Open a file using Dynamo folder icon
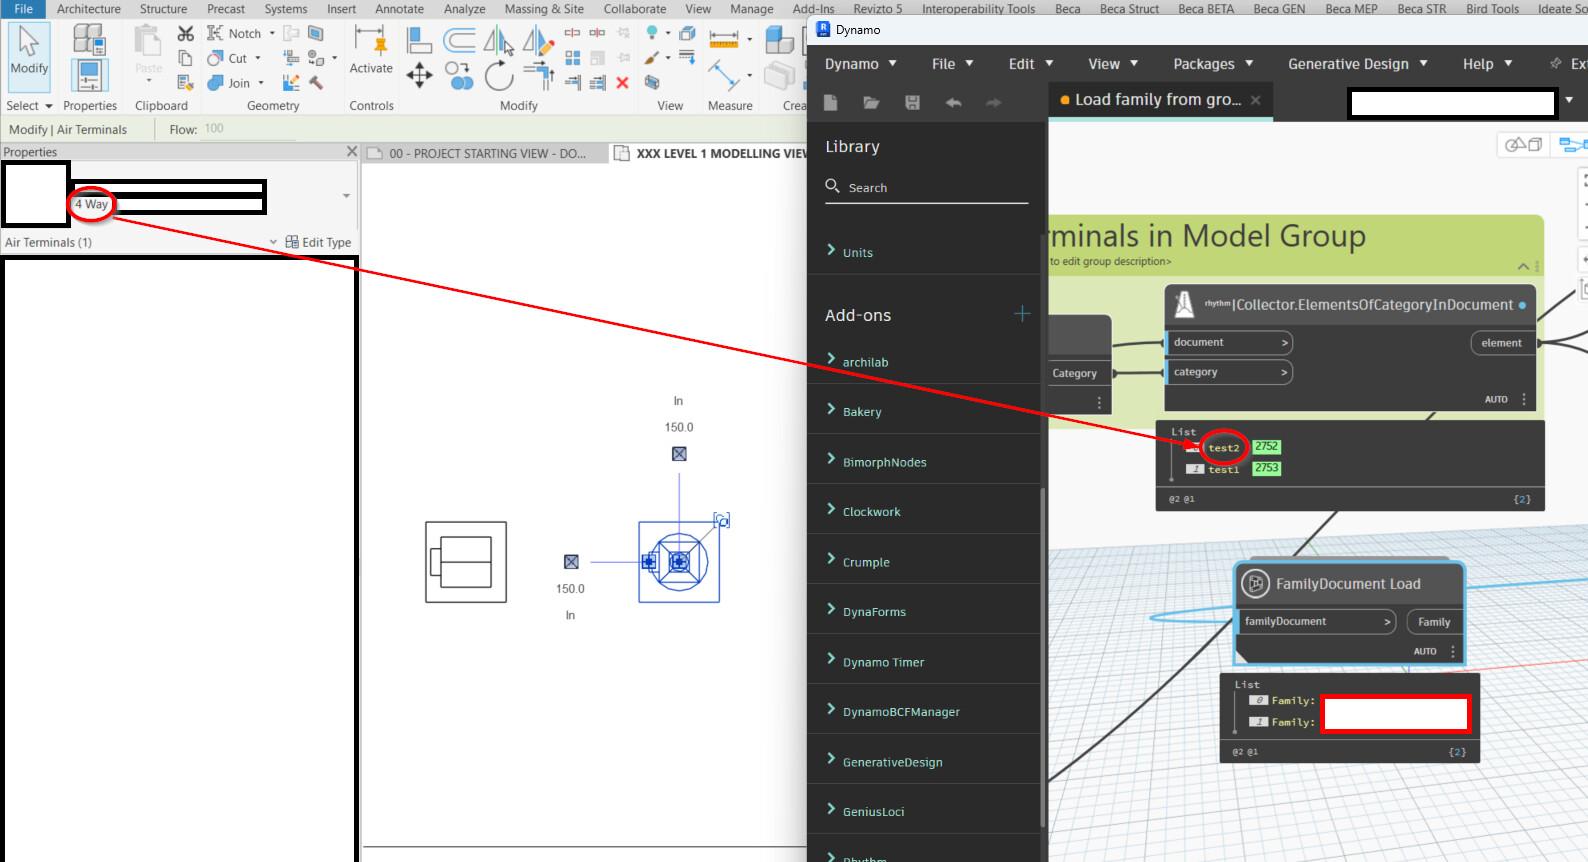The width and height of the screenshot is (1588, 862). click(x=871, y=102)
